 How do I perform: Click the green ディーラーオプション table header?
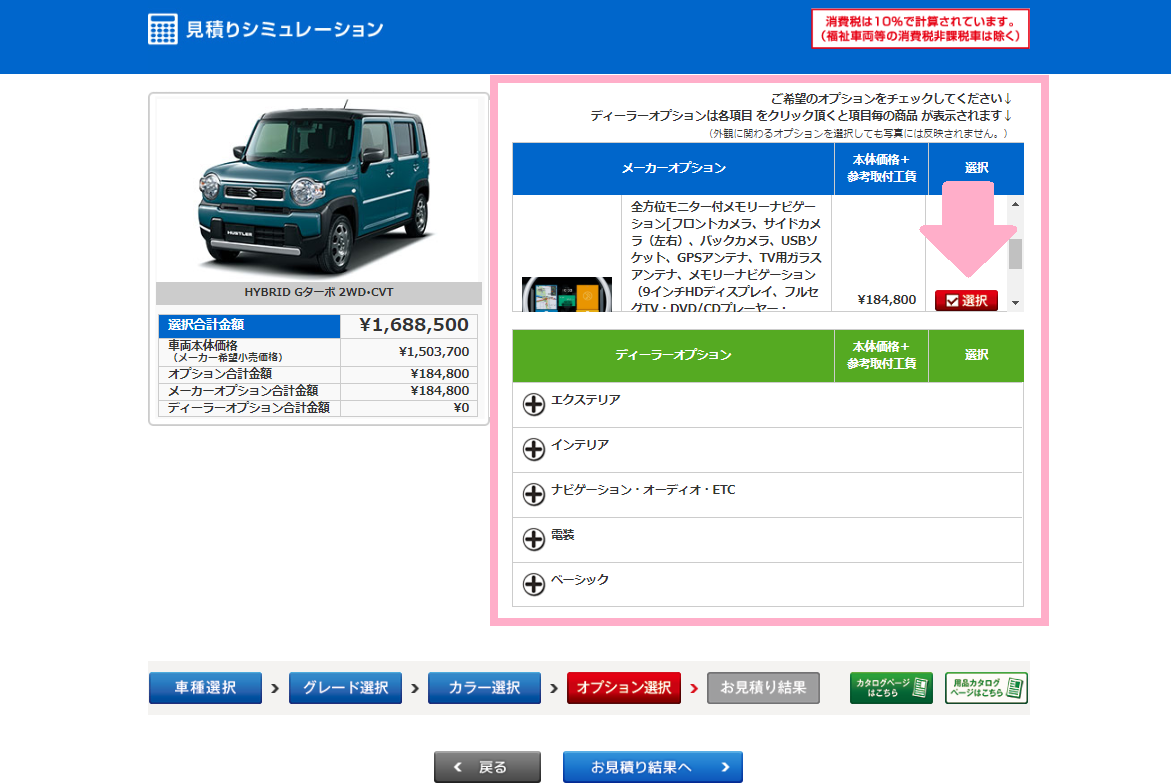point(674,355)
